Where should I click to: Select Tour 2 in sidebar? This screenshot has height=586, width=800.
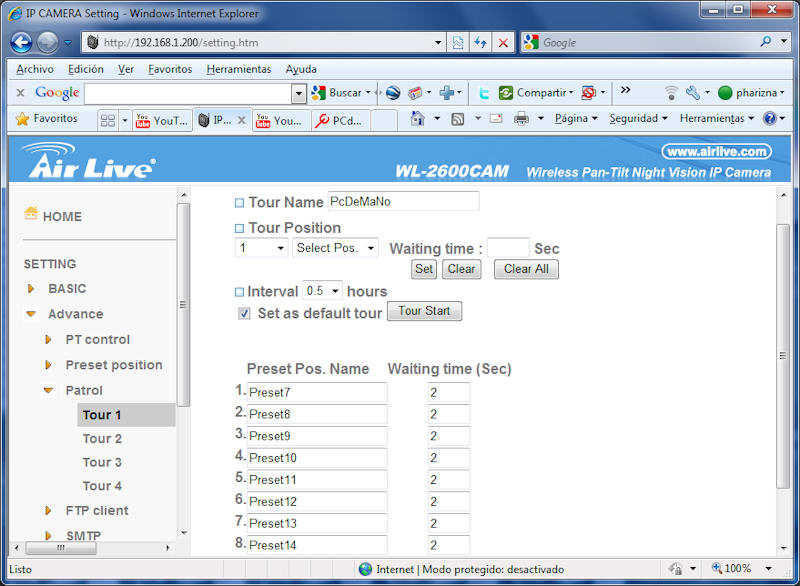102,439
